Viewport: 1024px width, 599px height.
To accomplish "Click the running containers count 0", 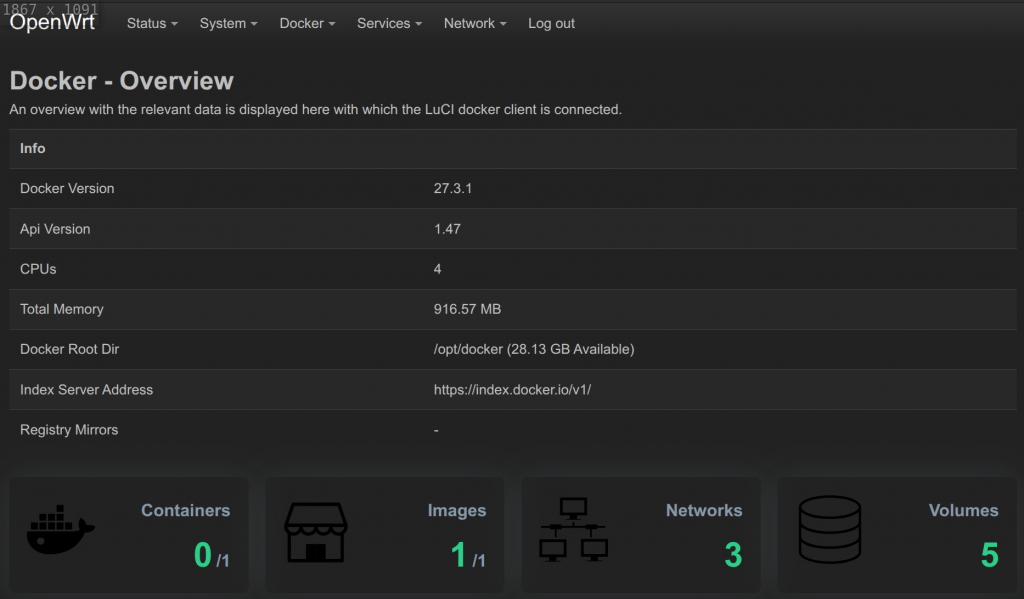I will pyautogui.click(x=202, y=555).
